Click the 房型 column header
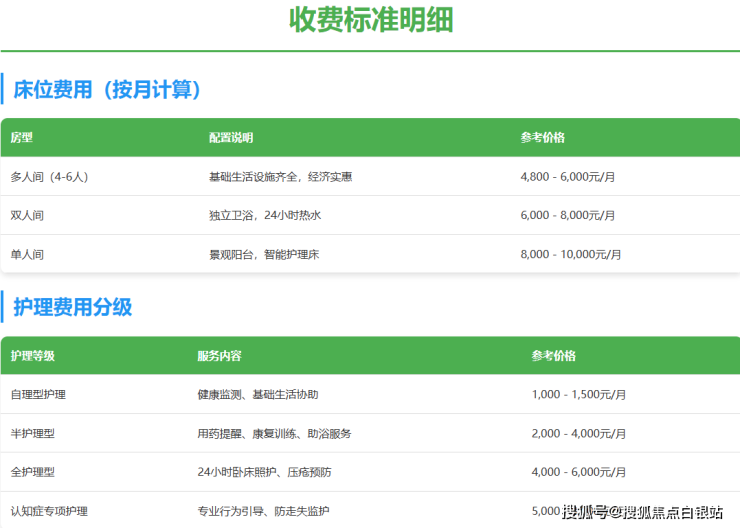The image size is (740, 528). tap(22, 138)
